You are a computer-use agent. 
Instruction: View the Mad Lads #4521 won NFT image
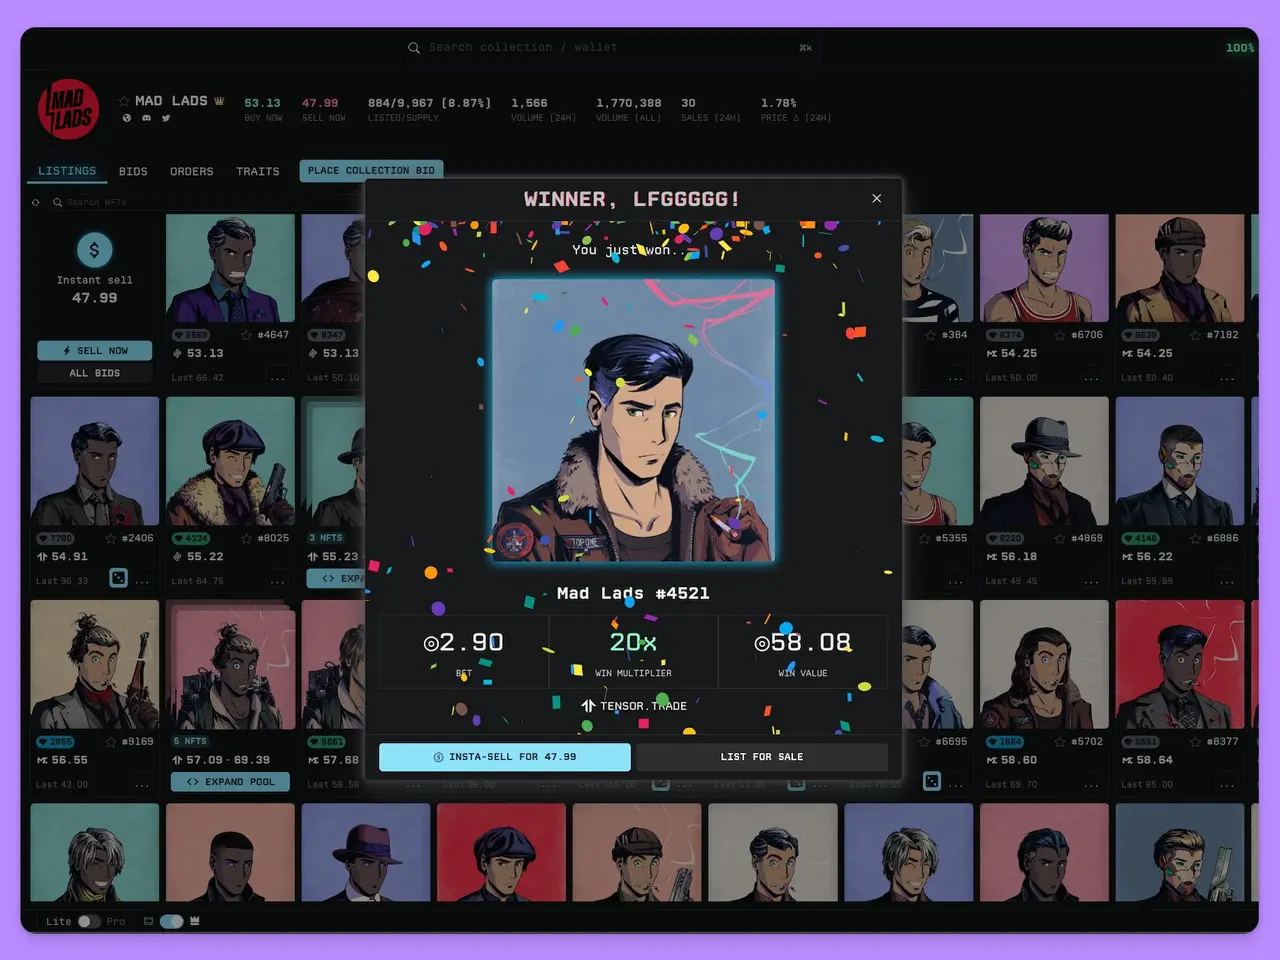(633, 421)
